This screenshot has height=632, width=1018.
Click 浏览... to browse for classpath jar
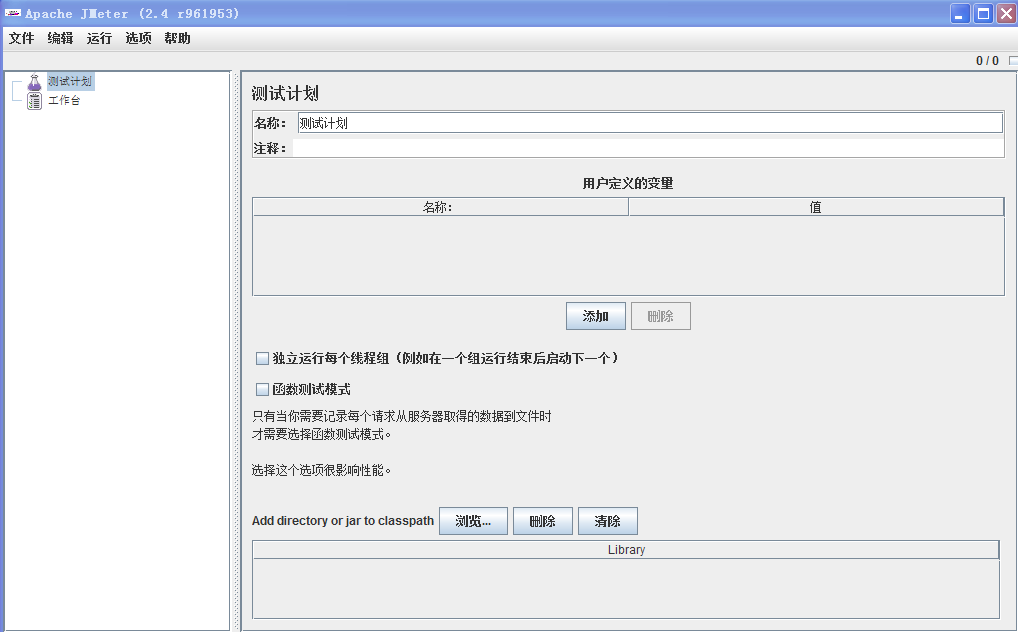point(473,521)
